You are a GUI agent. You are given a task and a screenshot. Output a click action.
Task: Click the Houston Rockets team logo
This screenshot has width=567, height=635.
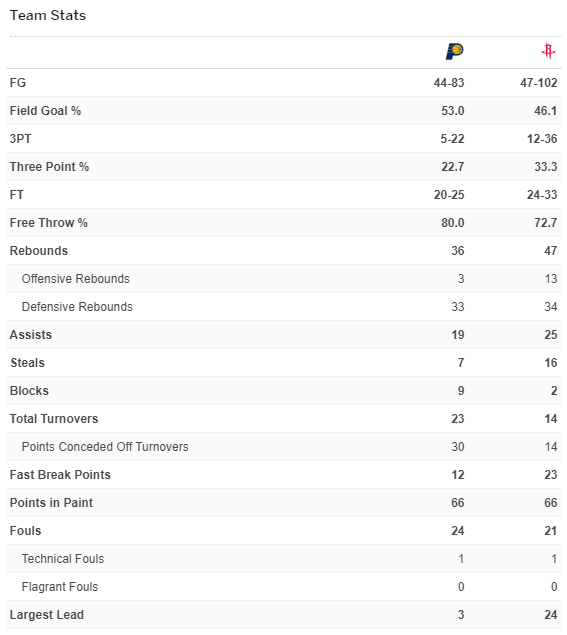pyautogui.click(x=548, y=51)
